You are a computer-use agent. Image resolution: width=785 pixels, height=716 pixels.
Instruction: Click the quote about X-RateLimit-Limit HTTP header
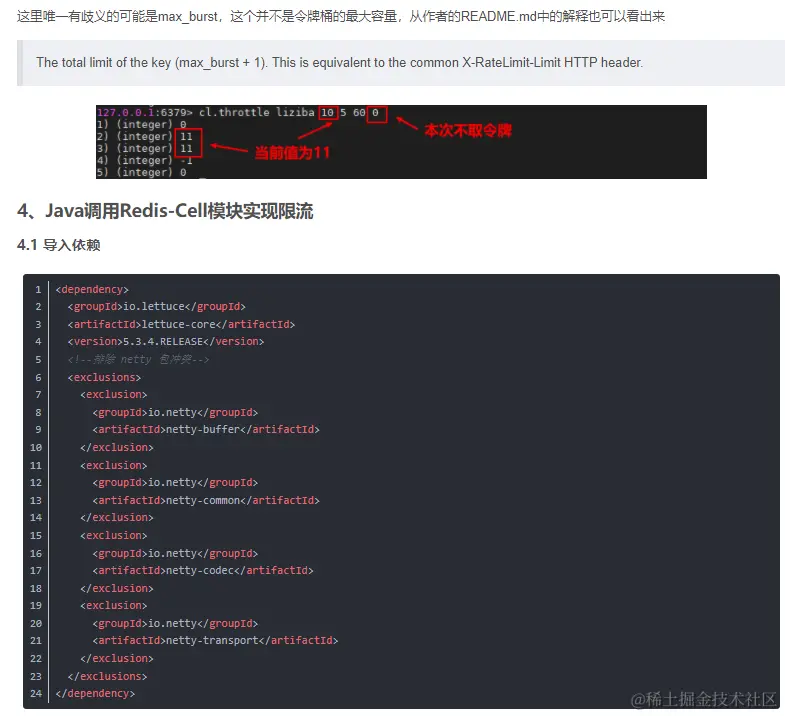339,63
